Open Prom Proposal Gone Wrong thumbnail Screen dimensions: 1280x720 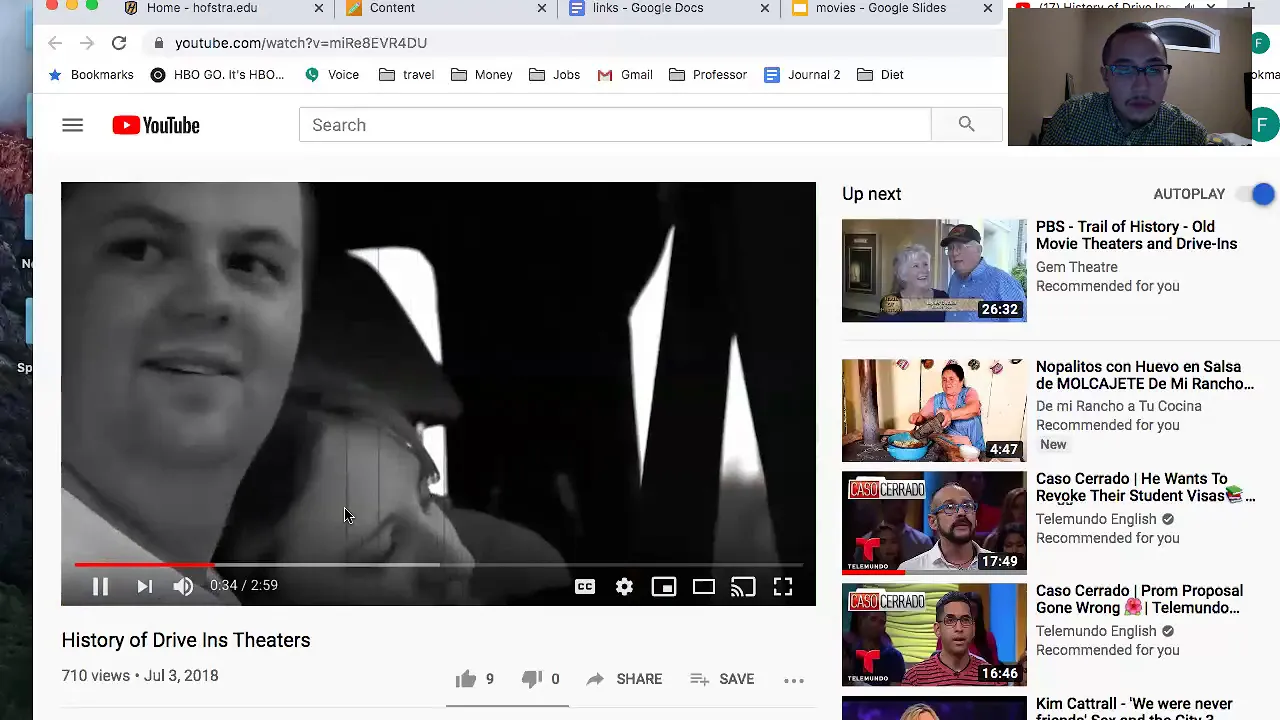(934, 634)
